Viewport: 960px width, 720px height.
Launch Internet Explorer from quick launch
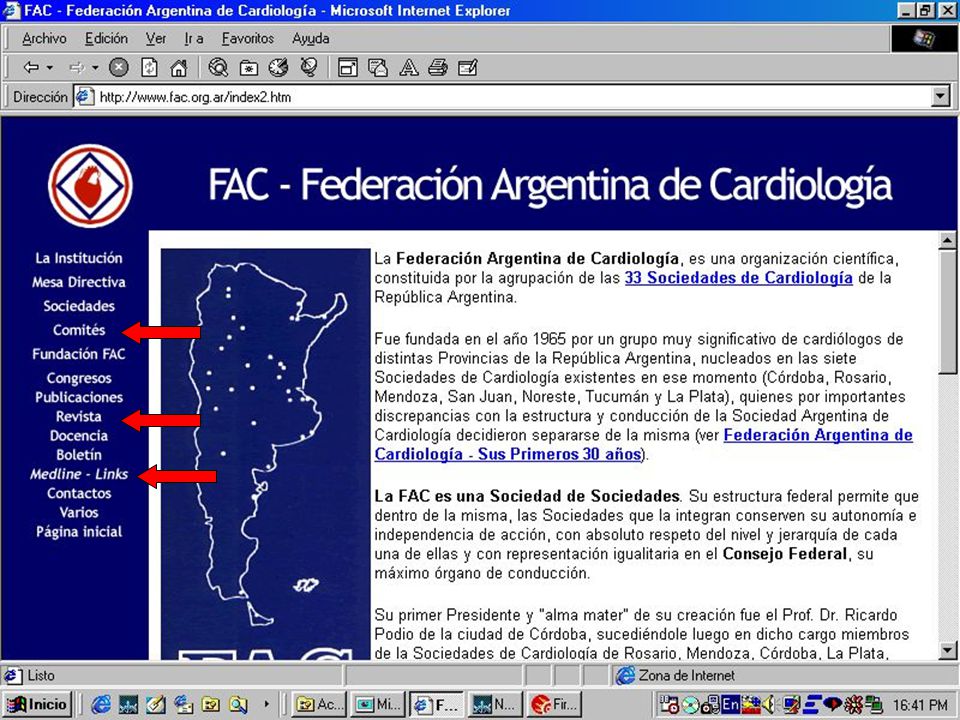(x=100, y=705)
